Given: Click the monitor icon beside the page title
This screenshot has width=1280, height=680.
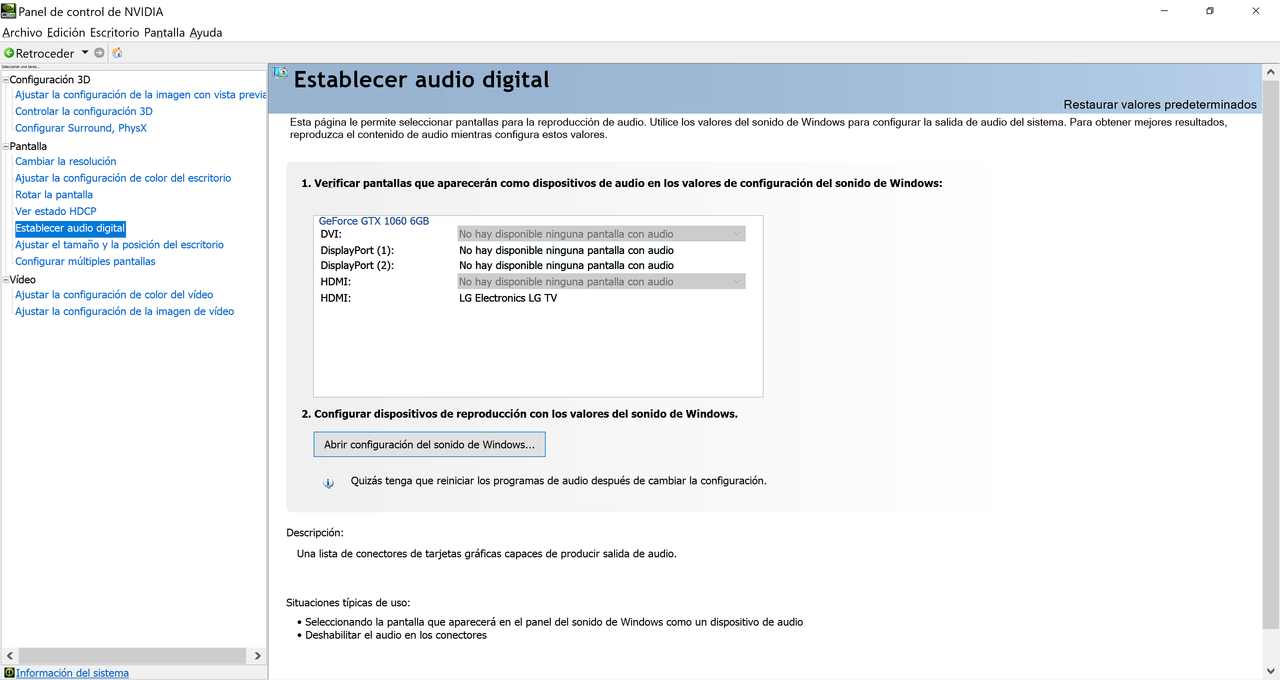Looking at the screenshot, I should (281, 73).
